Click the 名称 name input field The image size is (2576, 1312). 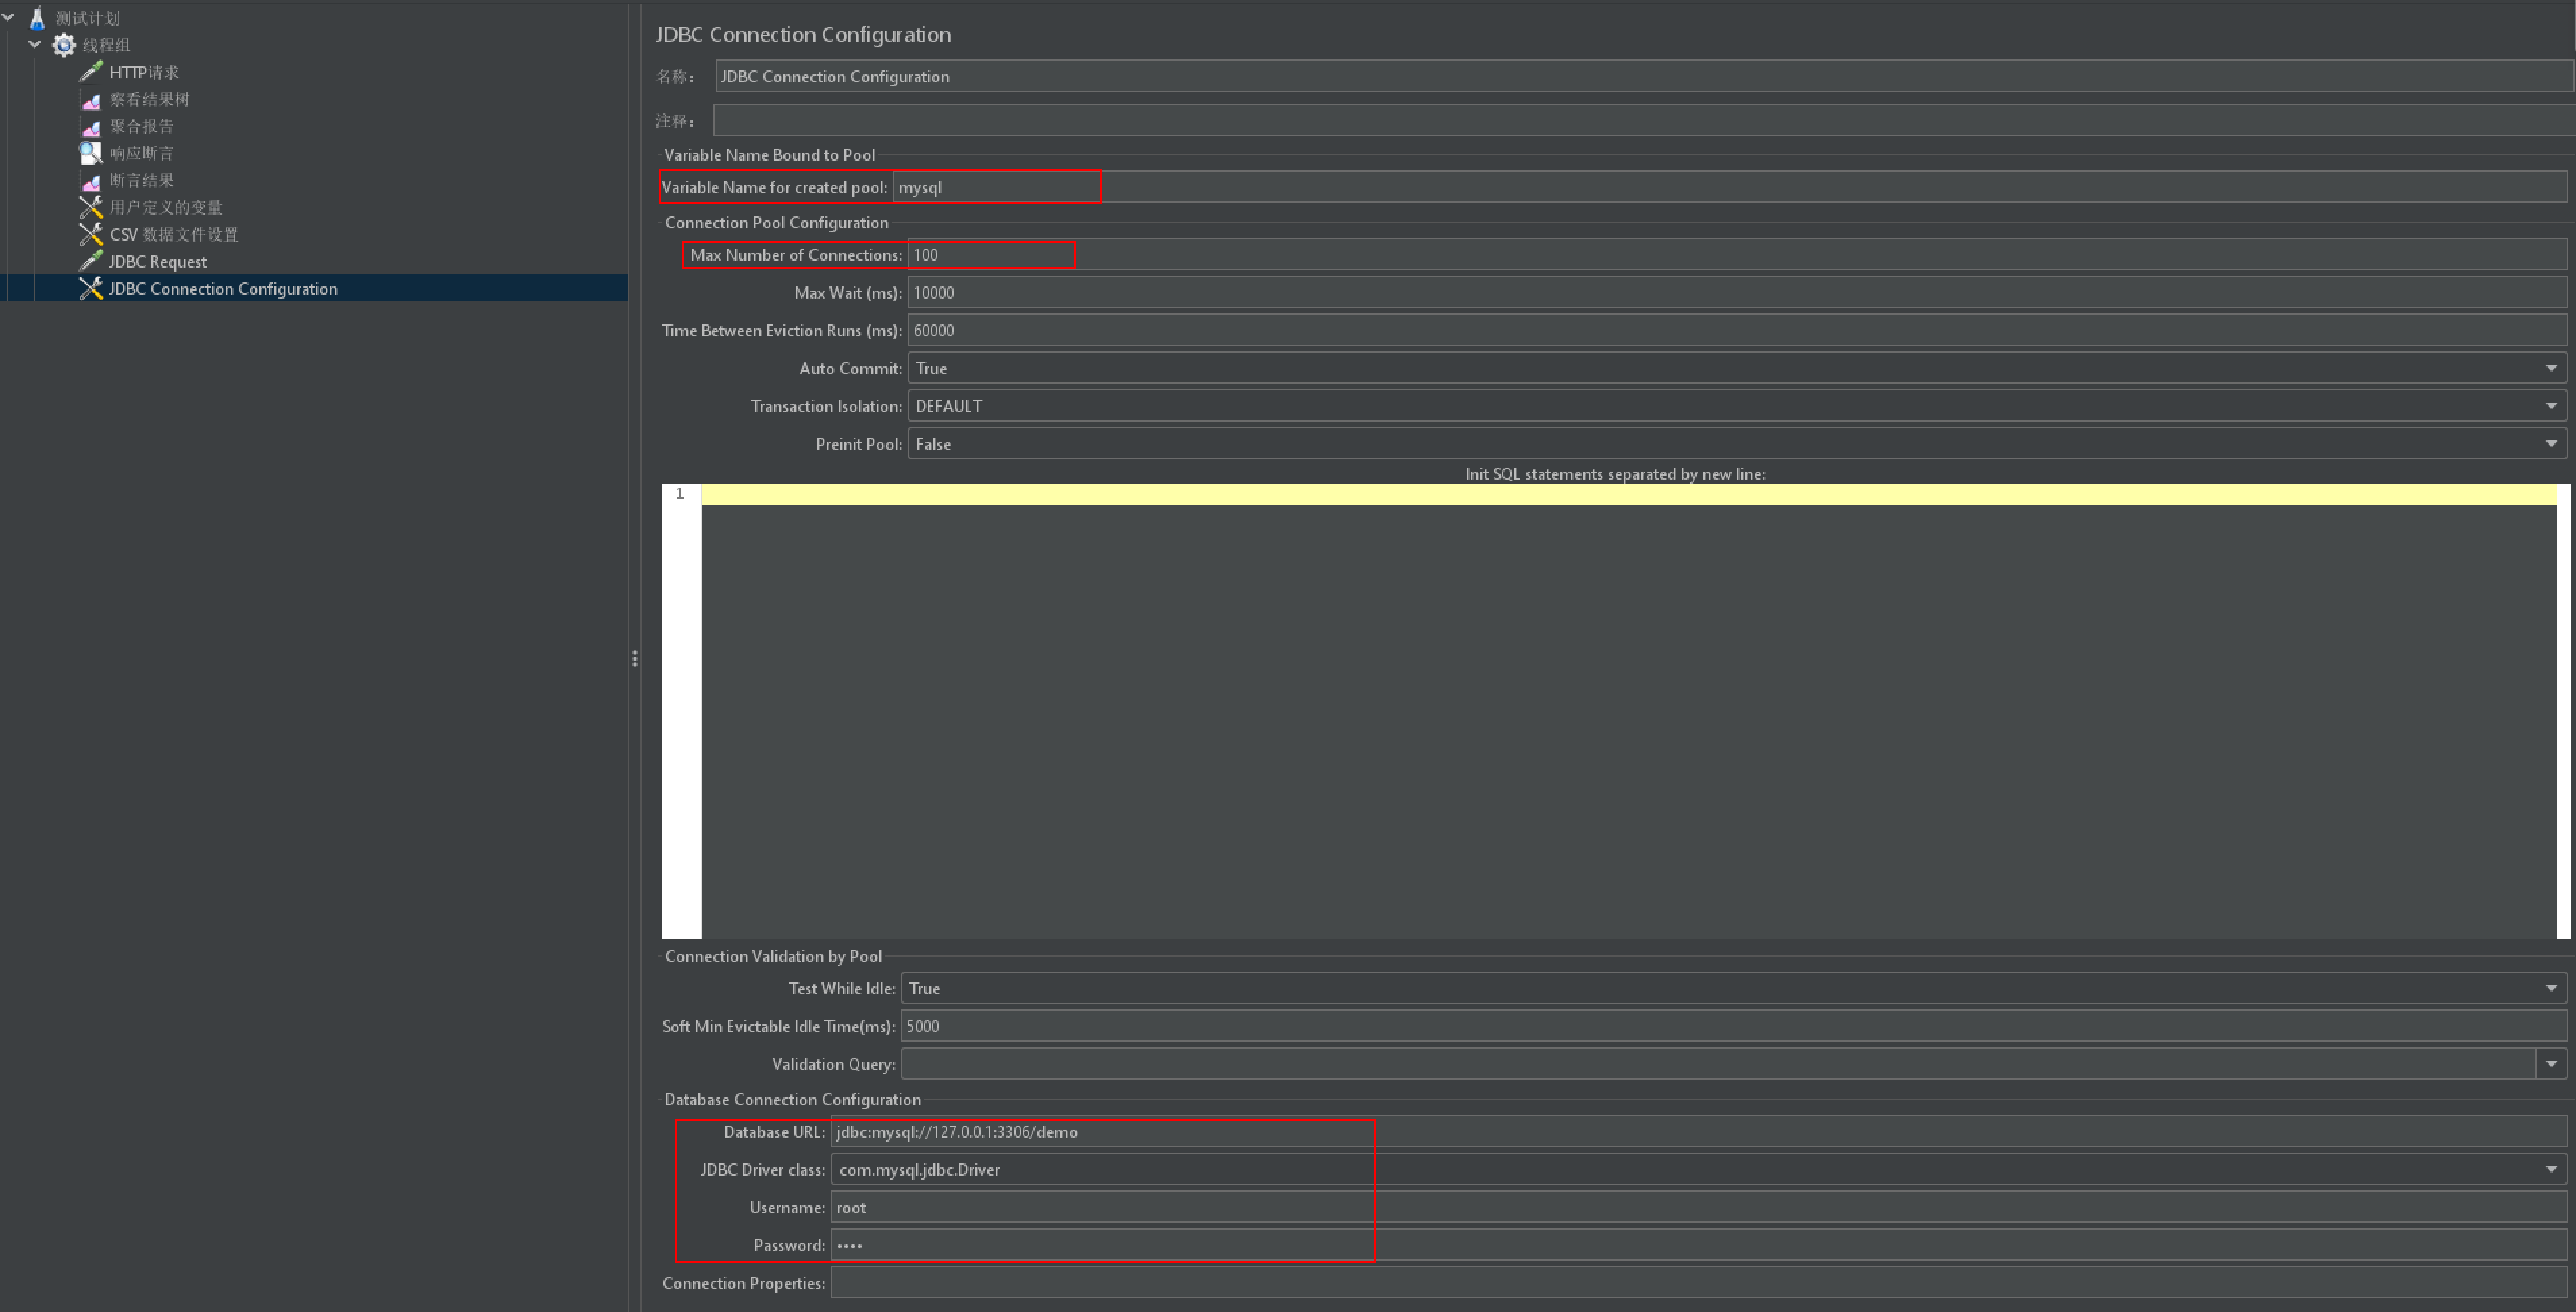pyautogui.click(x=1644, y=76)
